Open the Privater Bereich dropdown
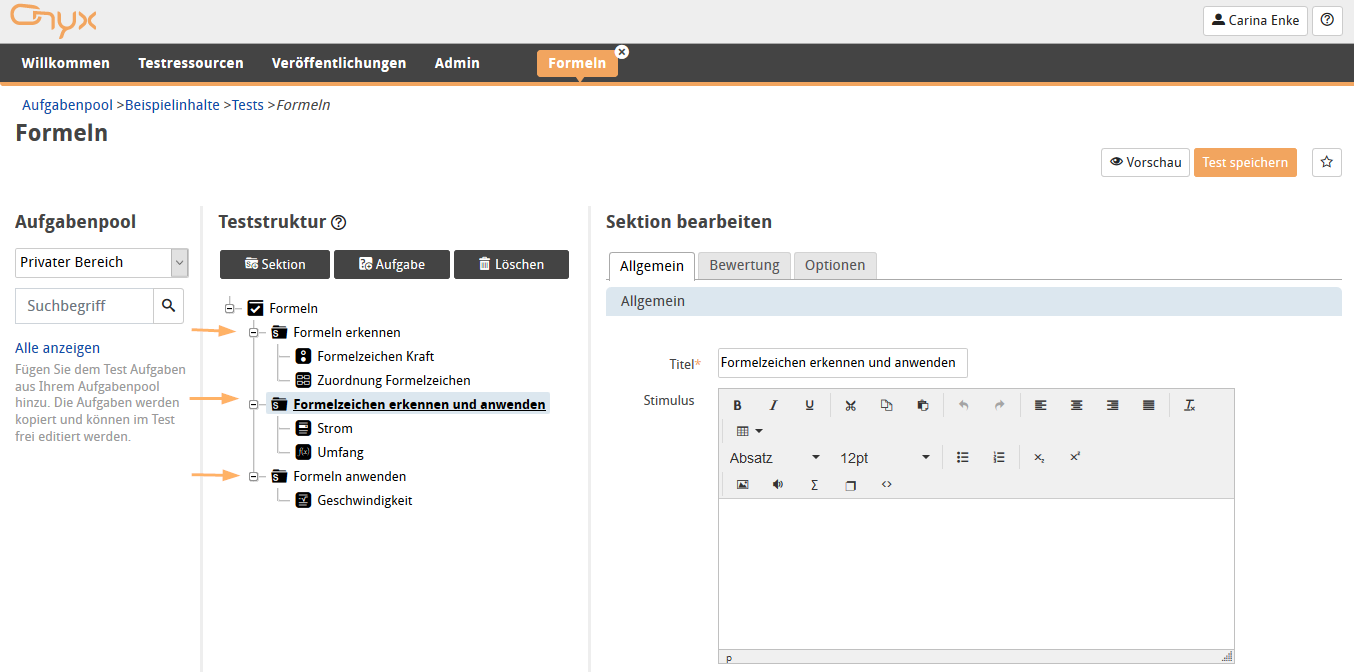The width and height of the screenshot is (1354, 672). point(101,262)
